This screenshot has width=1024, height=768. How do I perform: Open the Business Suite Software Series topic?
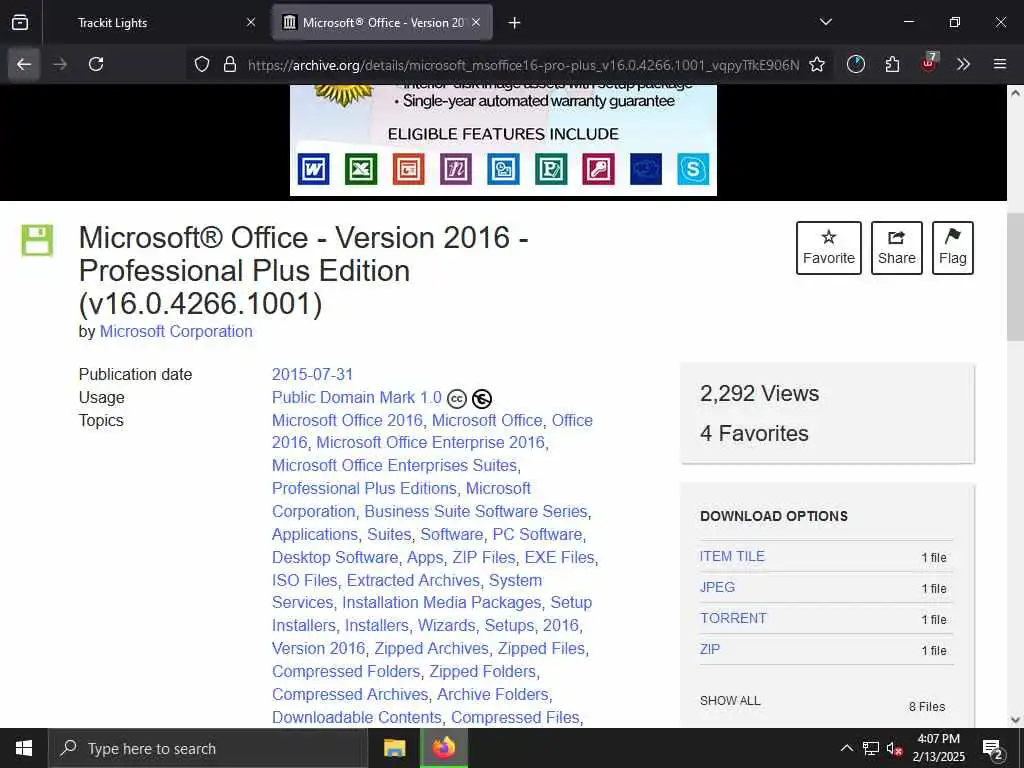point(476,511)
